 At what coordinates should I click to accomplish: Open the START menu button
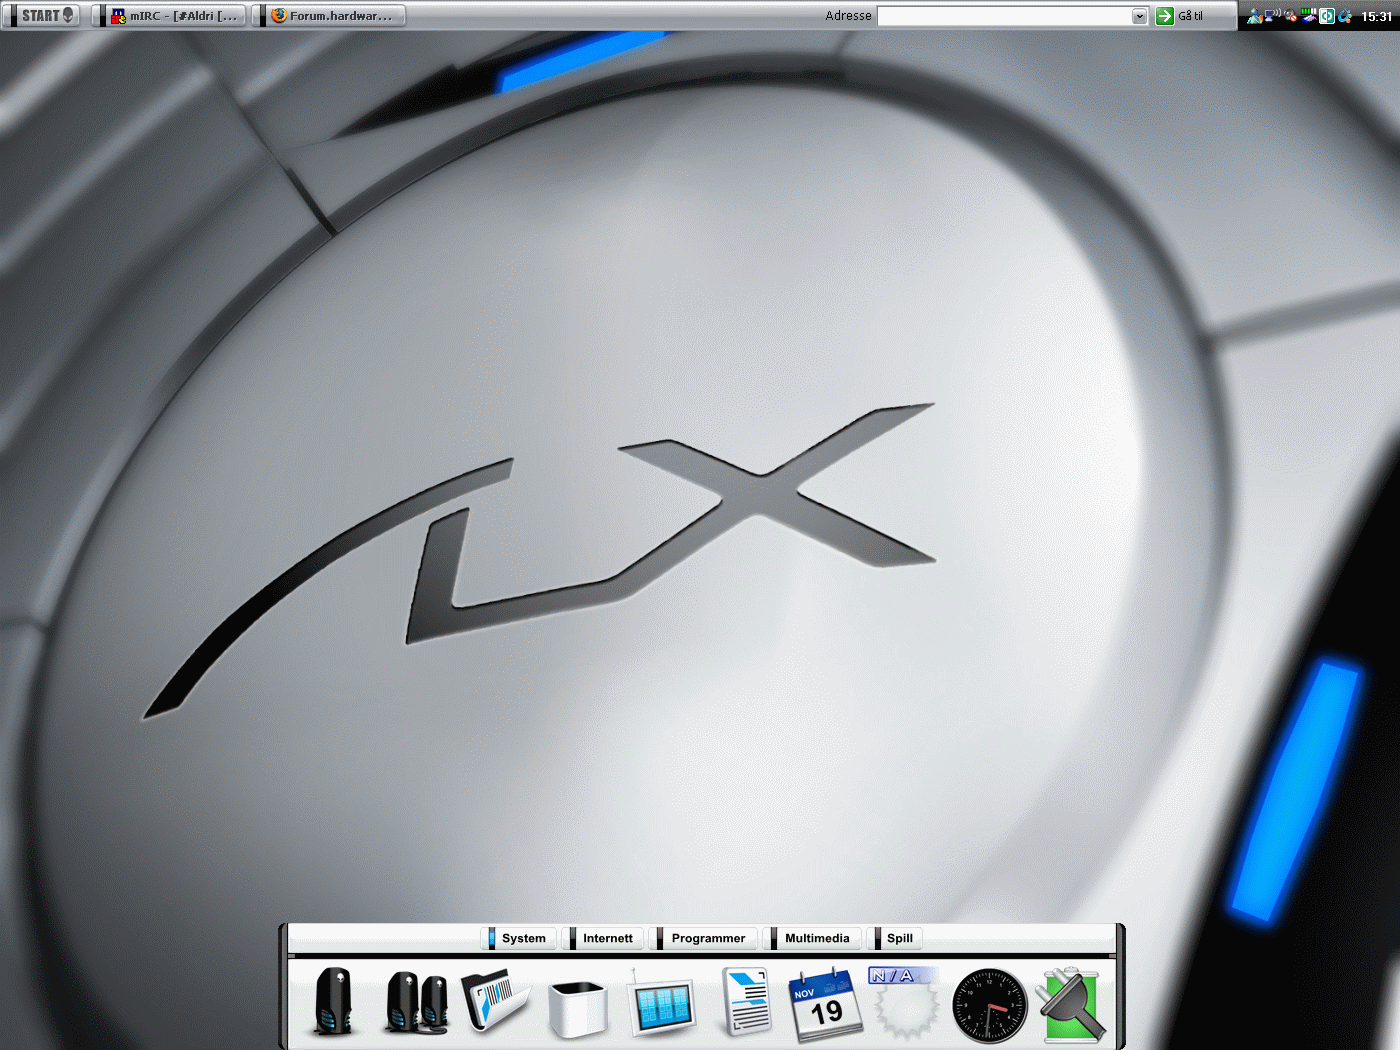[x=42, y=15]
